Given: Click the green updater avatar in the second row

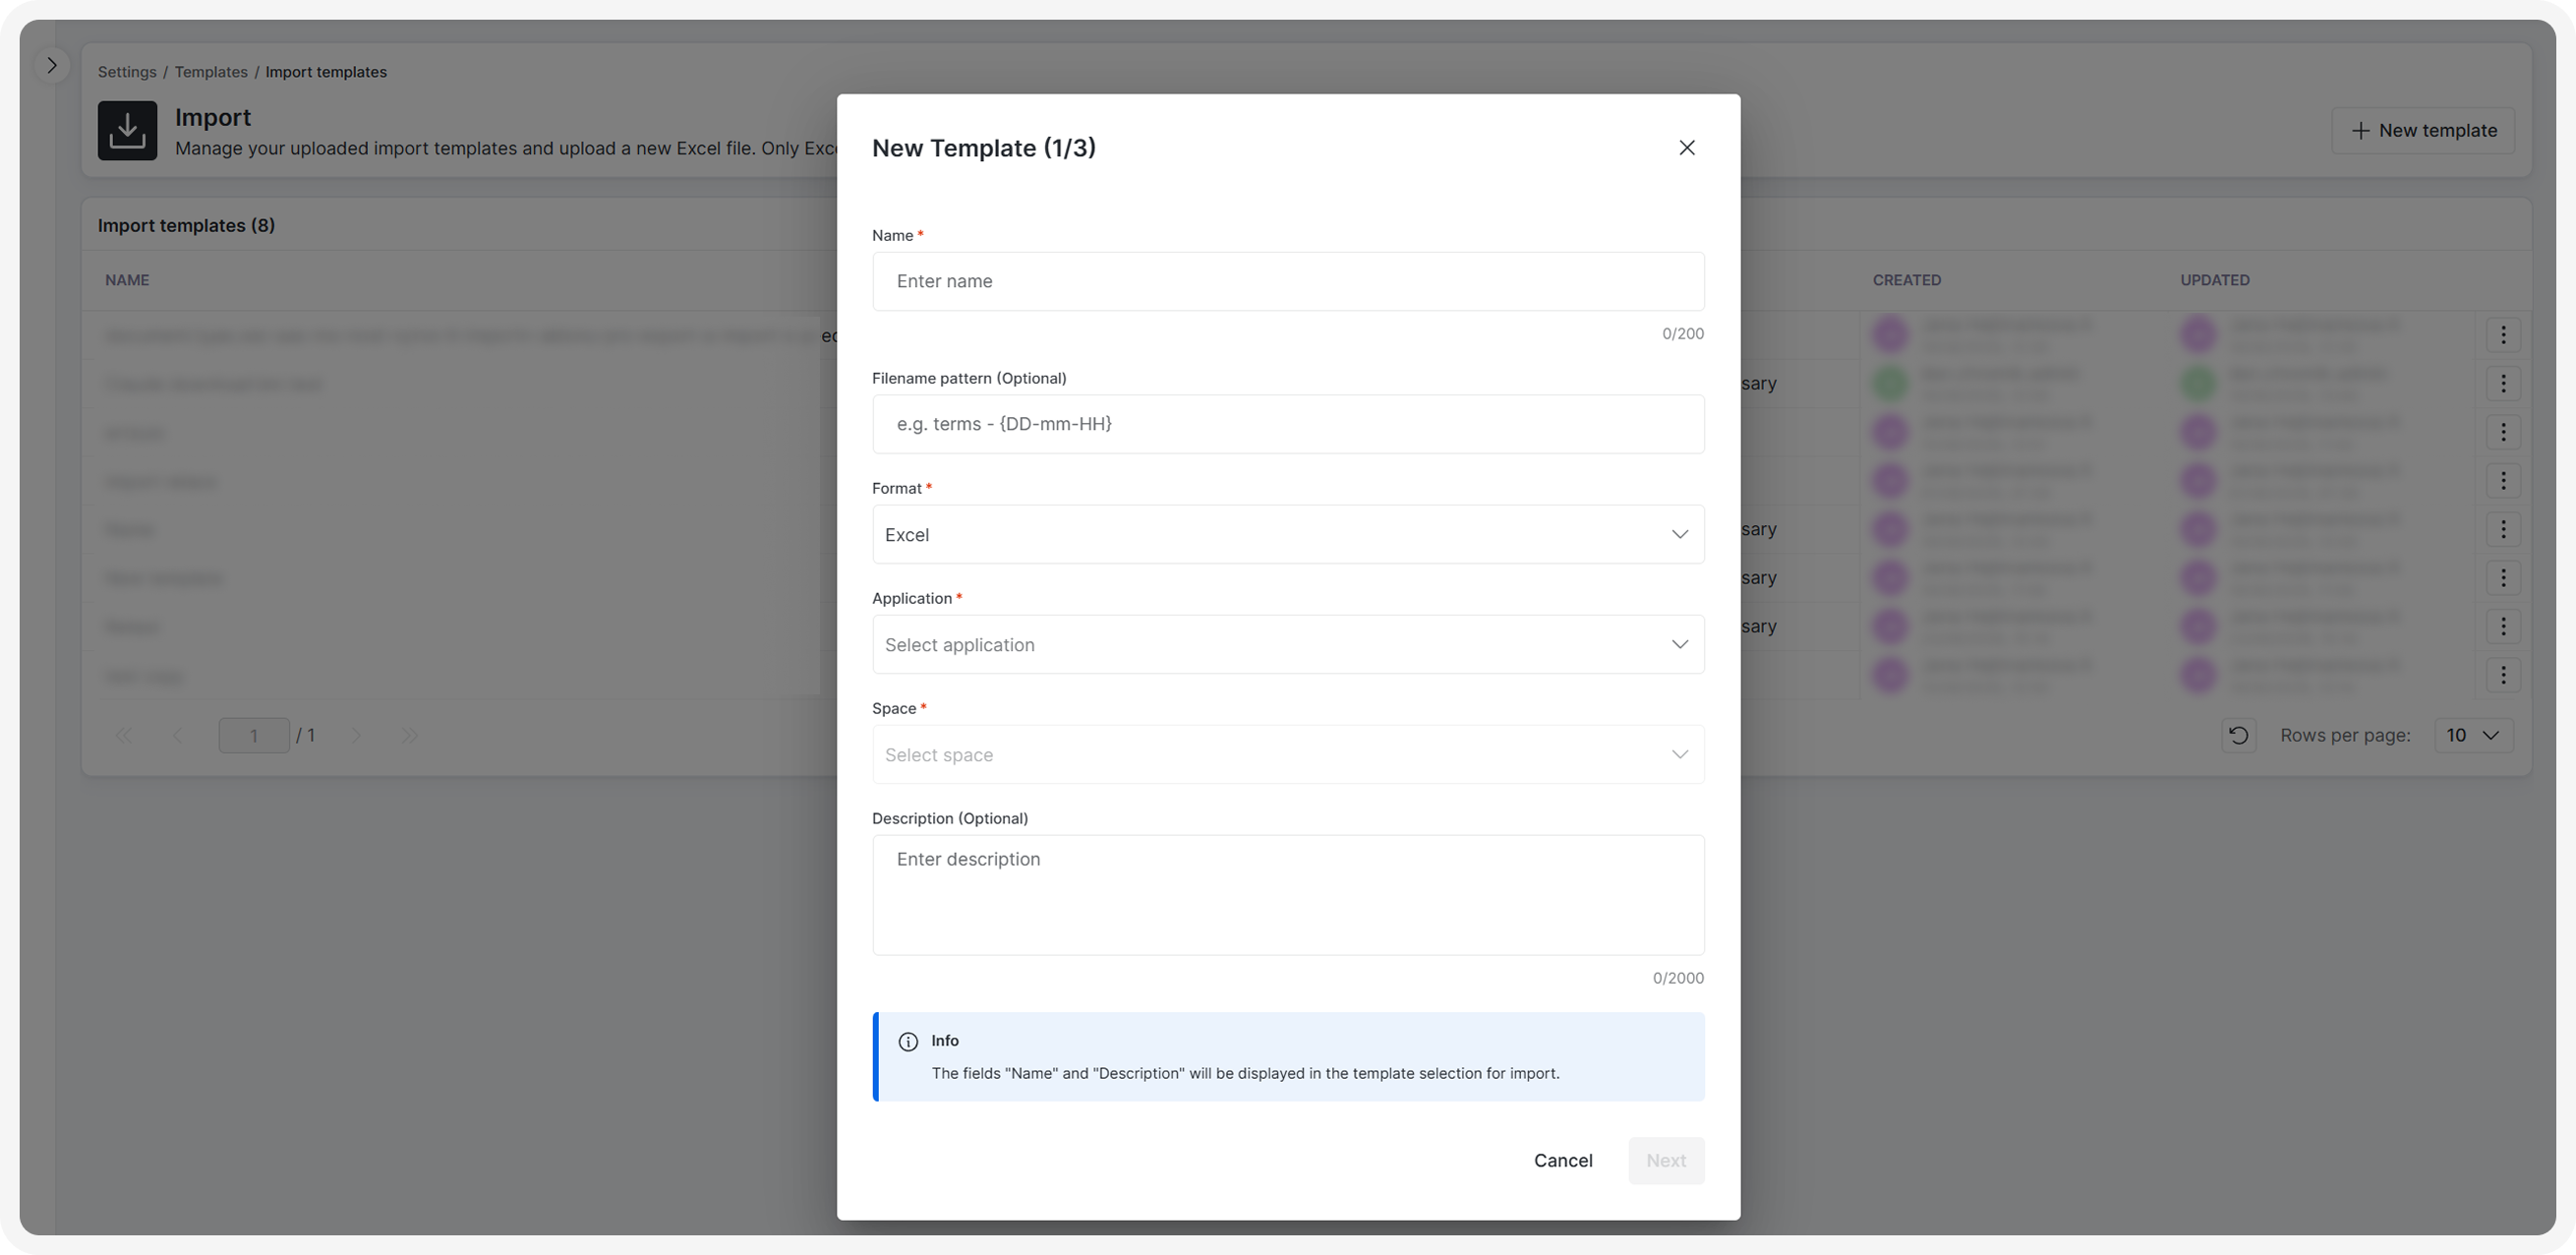Looking at the screenshot, I should click(2198, 383).
